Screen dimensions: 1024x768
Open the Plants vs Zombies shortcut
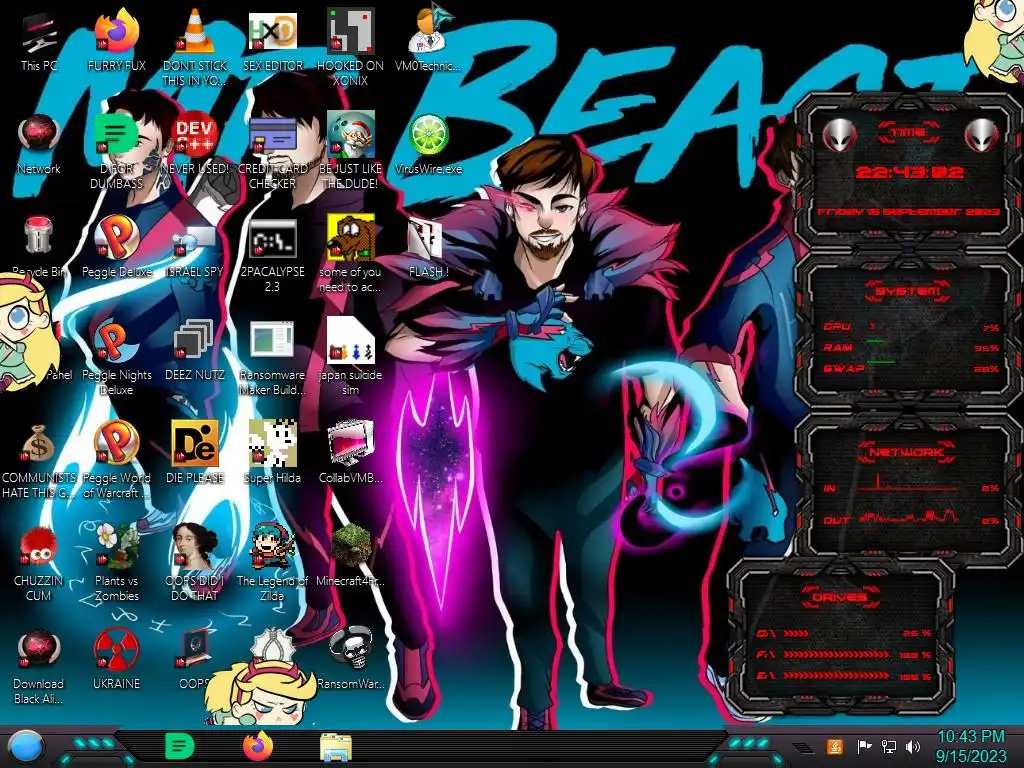(116, 563)
